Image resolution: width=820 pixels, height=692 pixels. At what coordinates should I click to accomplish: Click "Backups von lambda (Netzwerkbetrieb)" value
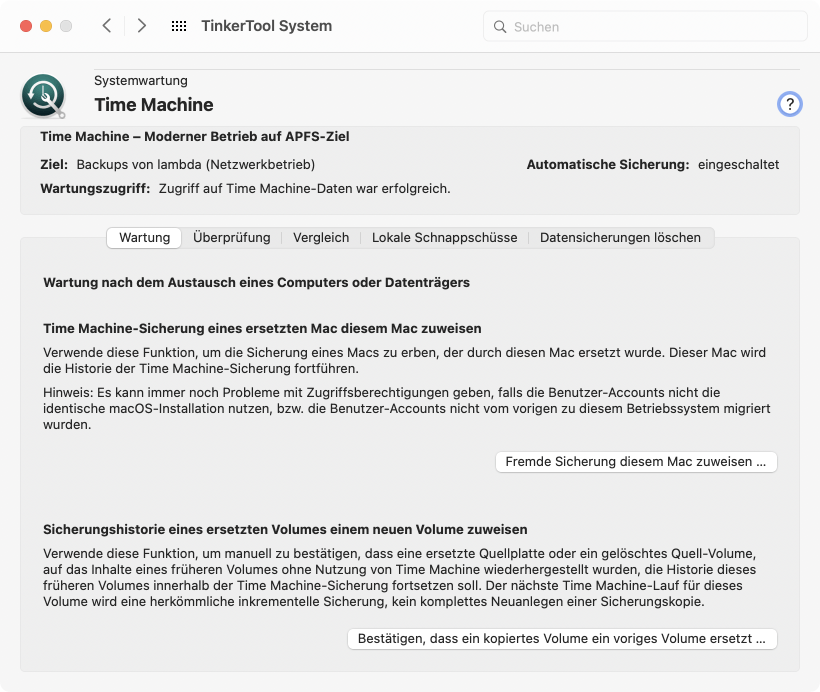click(196, 165)
